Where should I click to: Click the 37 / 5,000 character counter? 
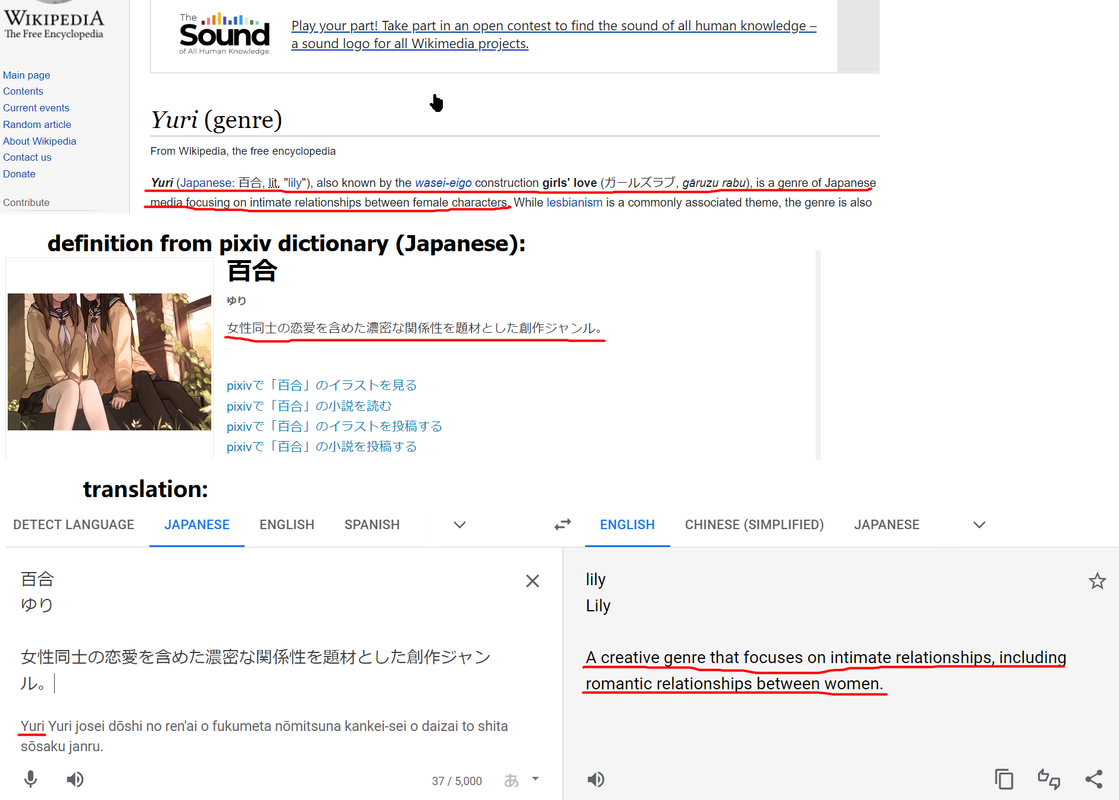pyautogui.click(x=457, y=781)
